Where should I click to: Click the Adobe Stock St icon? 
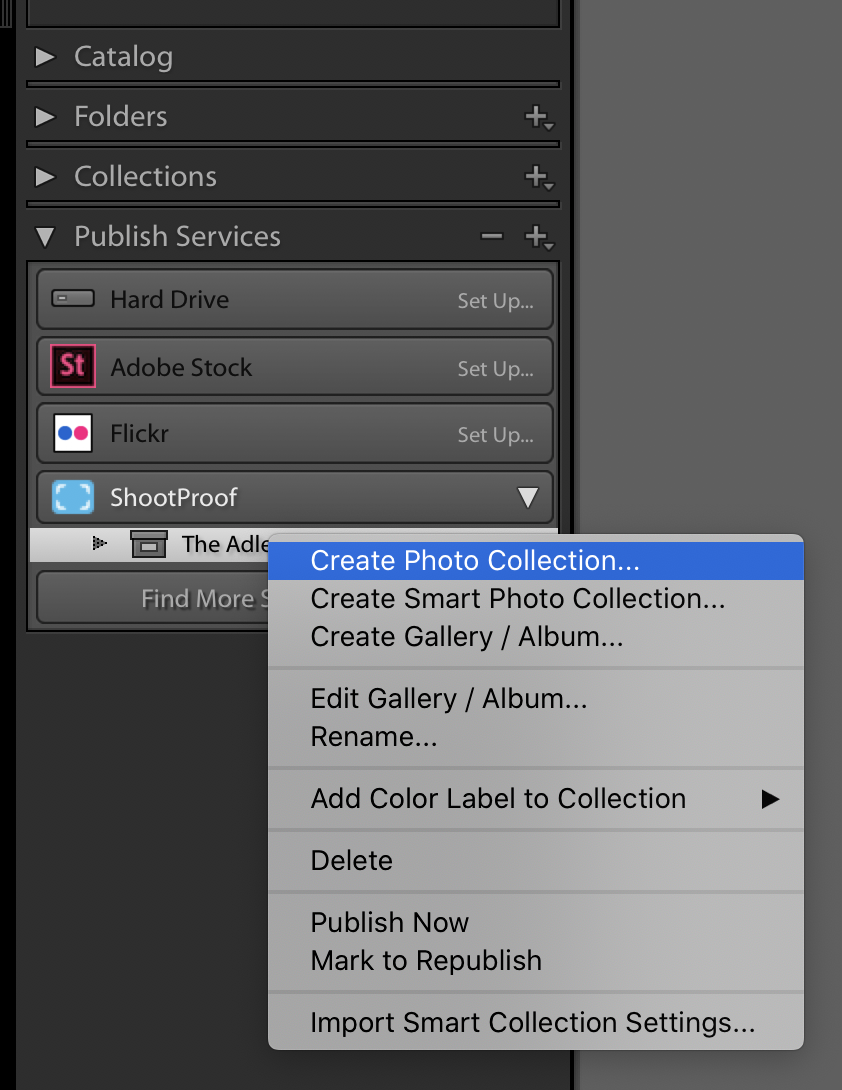(72, 366)
